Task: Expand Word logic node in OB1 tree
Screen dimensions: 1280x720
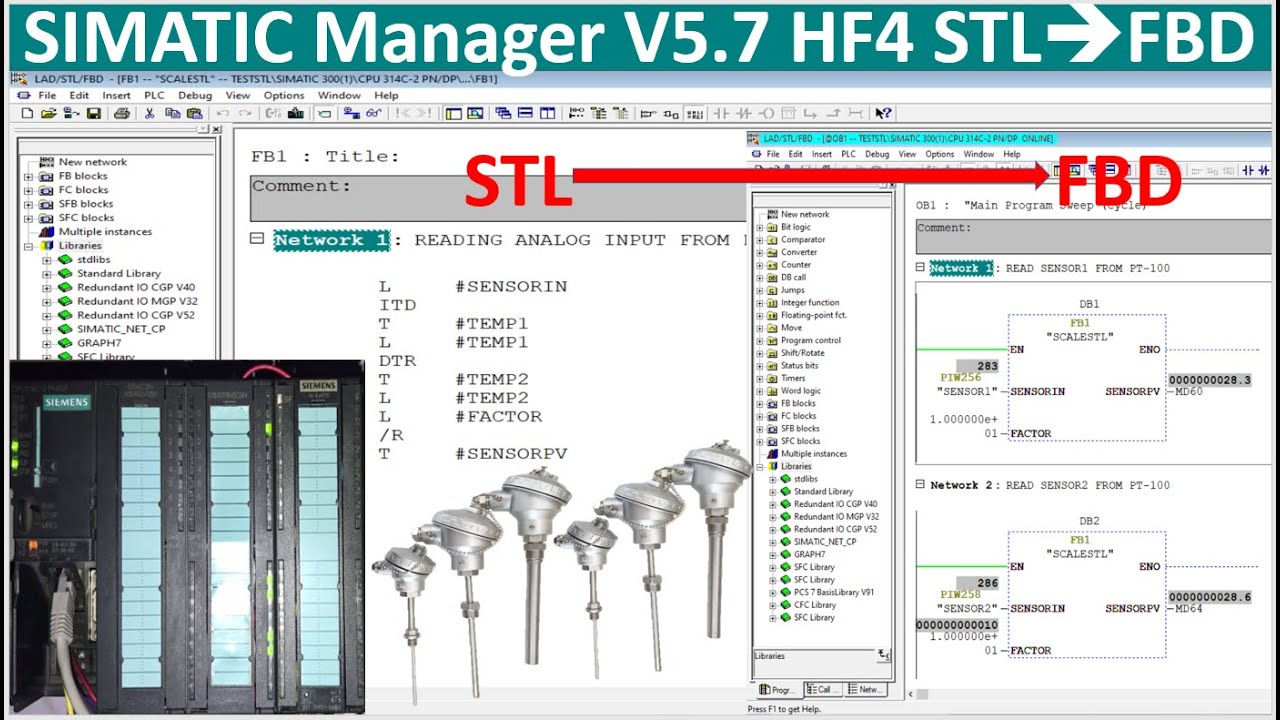Action: point(759,391)
